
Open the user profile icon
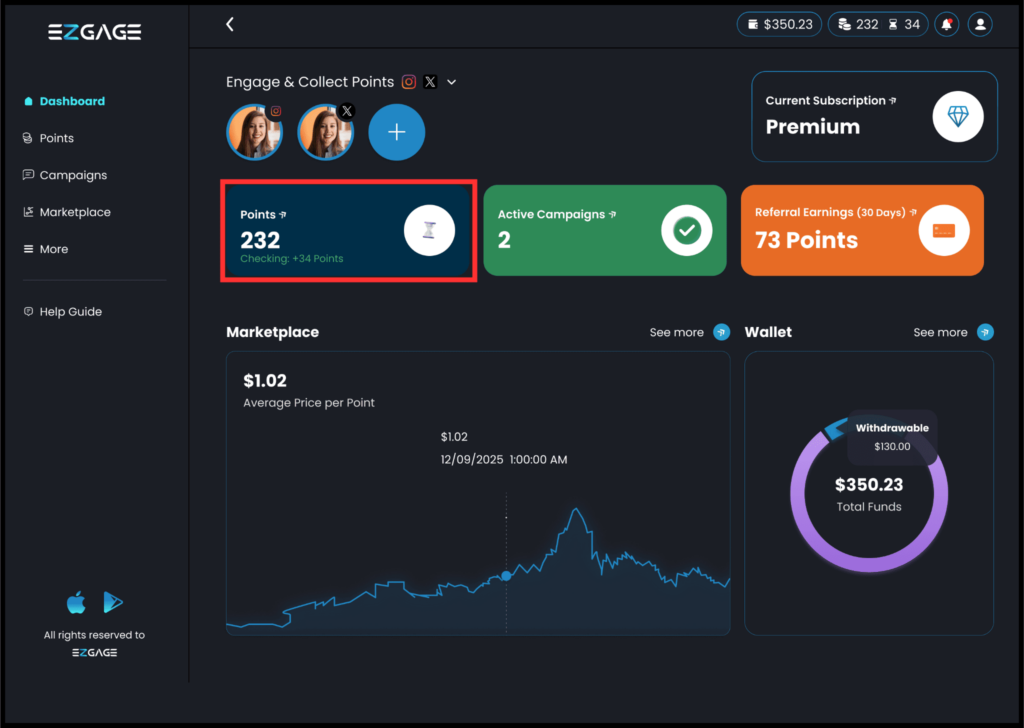pos(980,24)
